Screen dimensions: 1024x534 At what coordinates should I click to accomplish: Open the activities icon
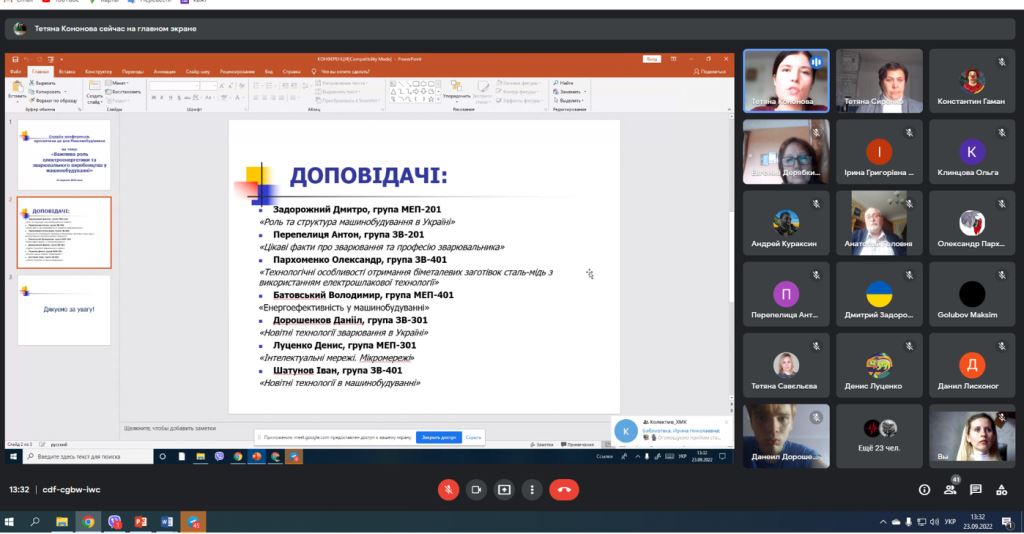(1001, 490)
